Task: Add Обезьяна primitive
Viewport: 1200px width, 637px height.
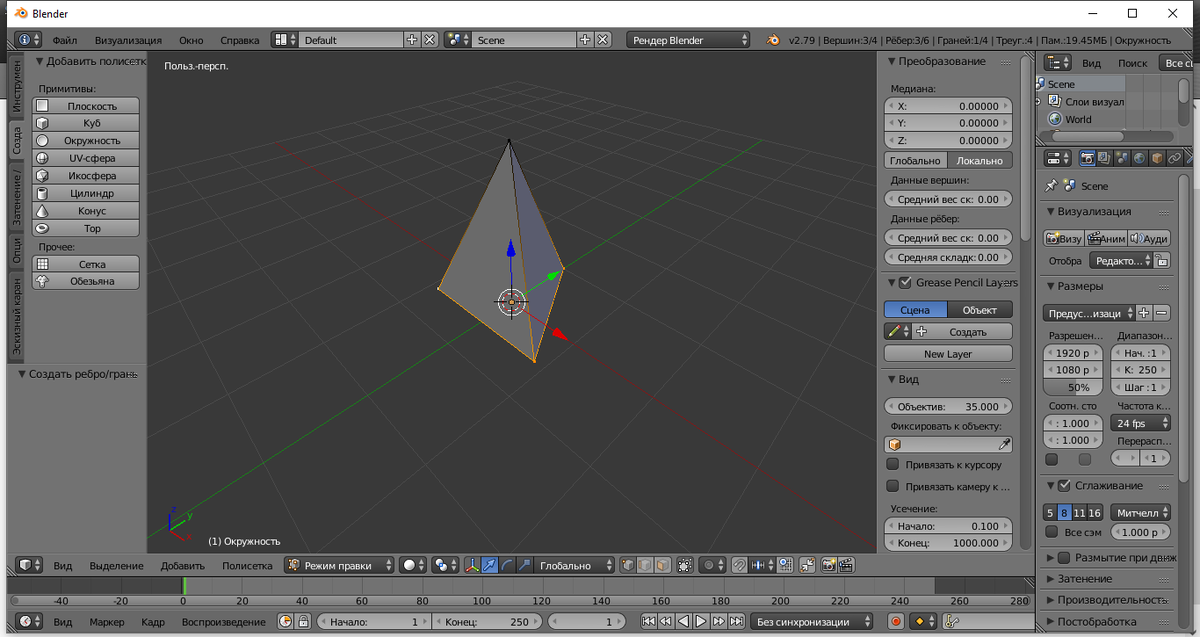Action: (x=86, y=281)
